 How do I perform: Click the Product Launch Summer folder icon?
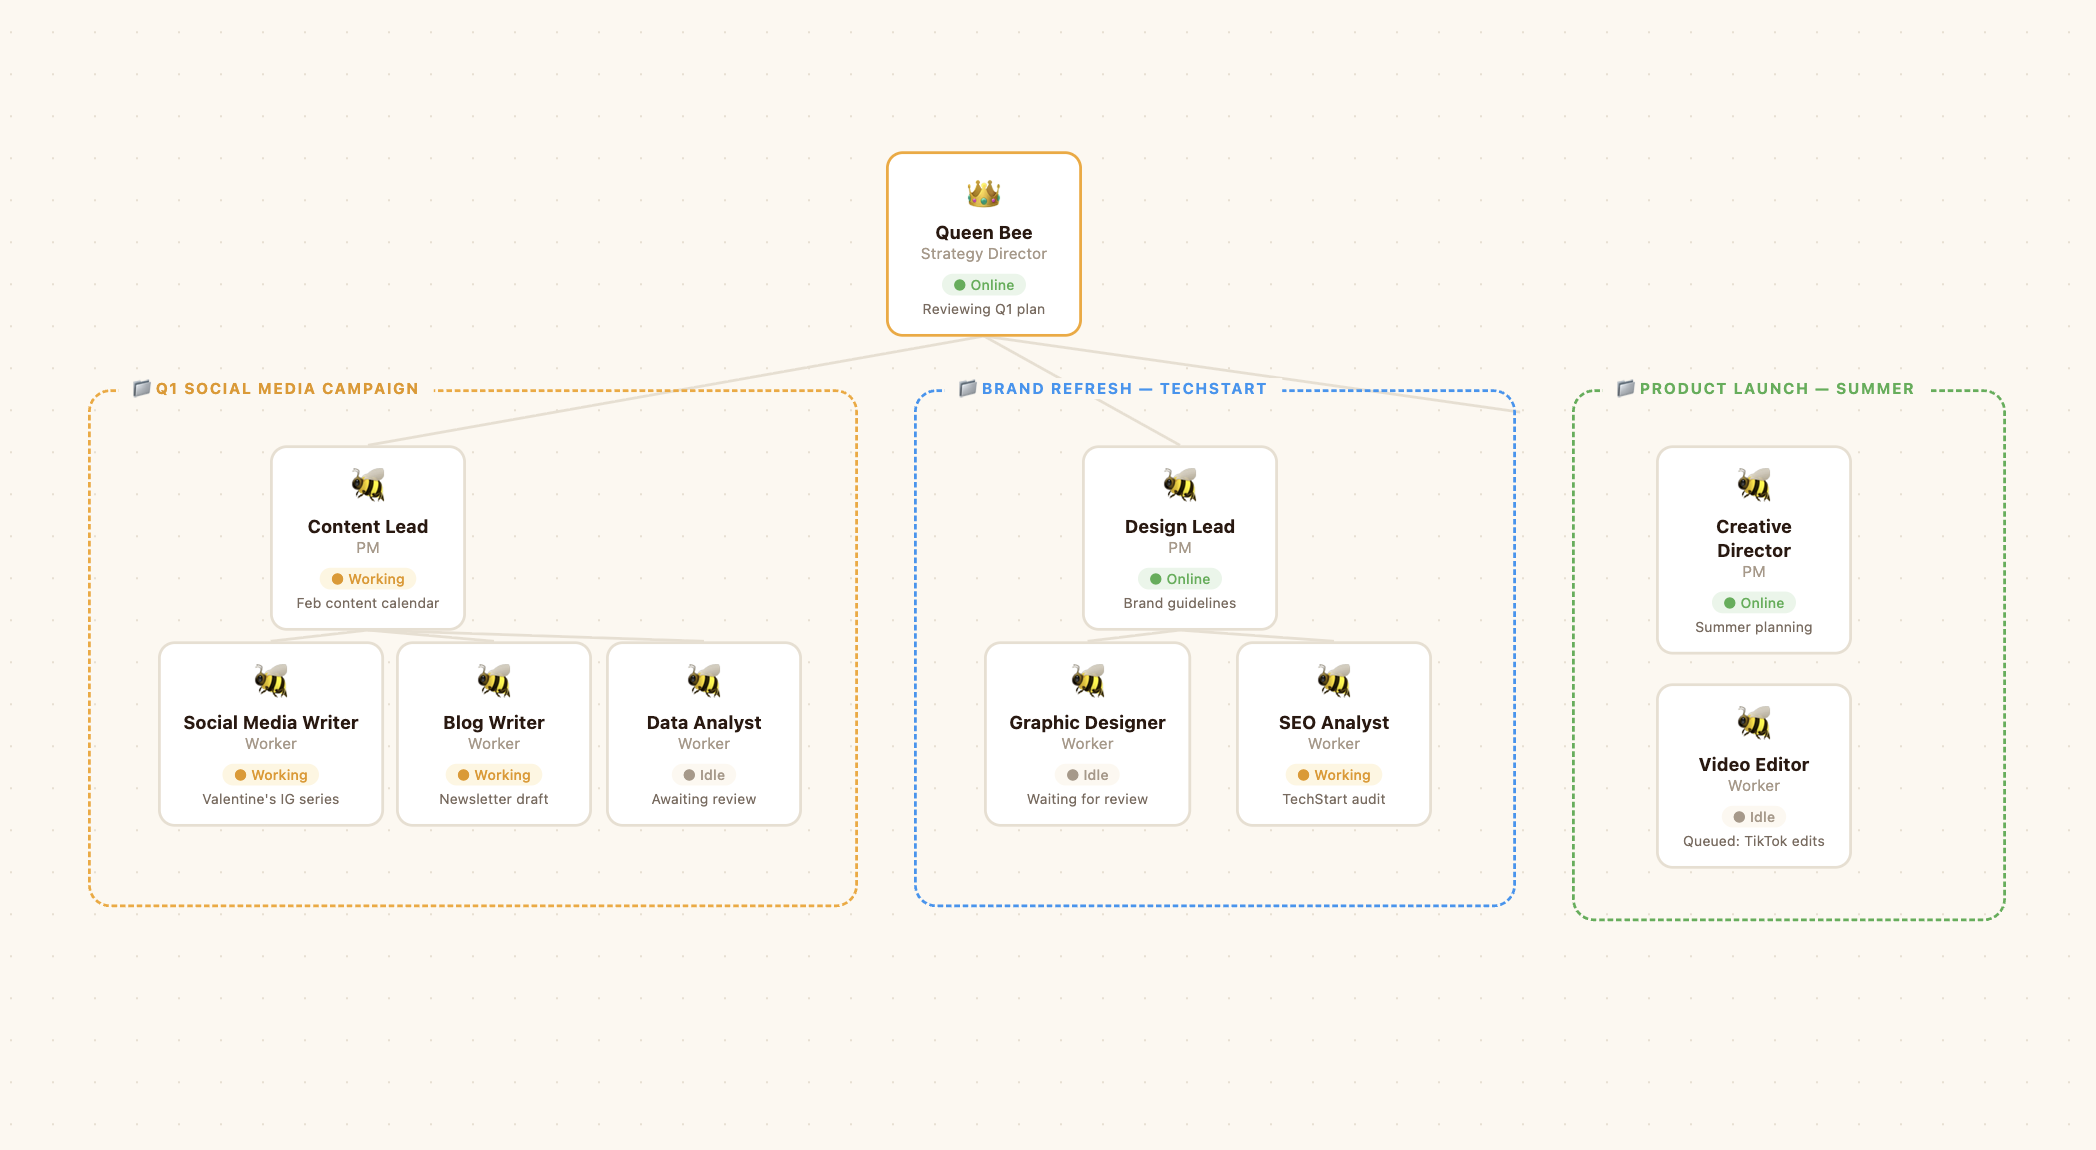pyautogui.click(x=1625, y=388)
